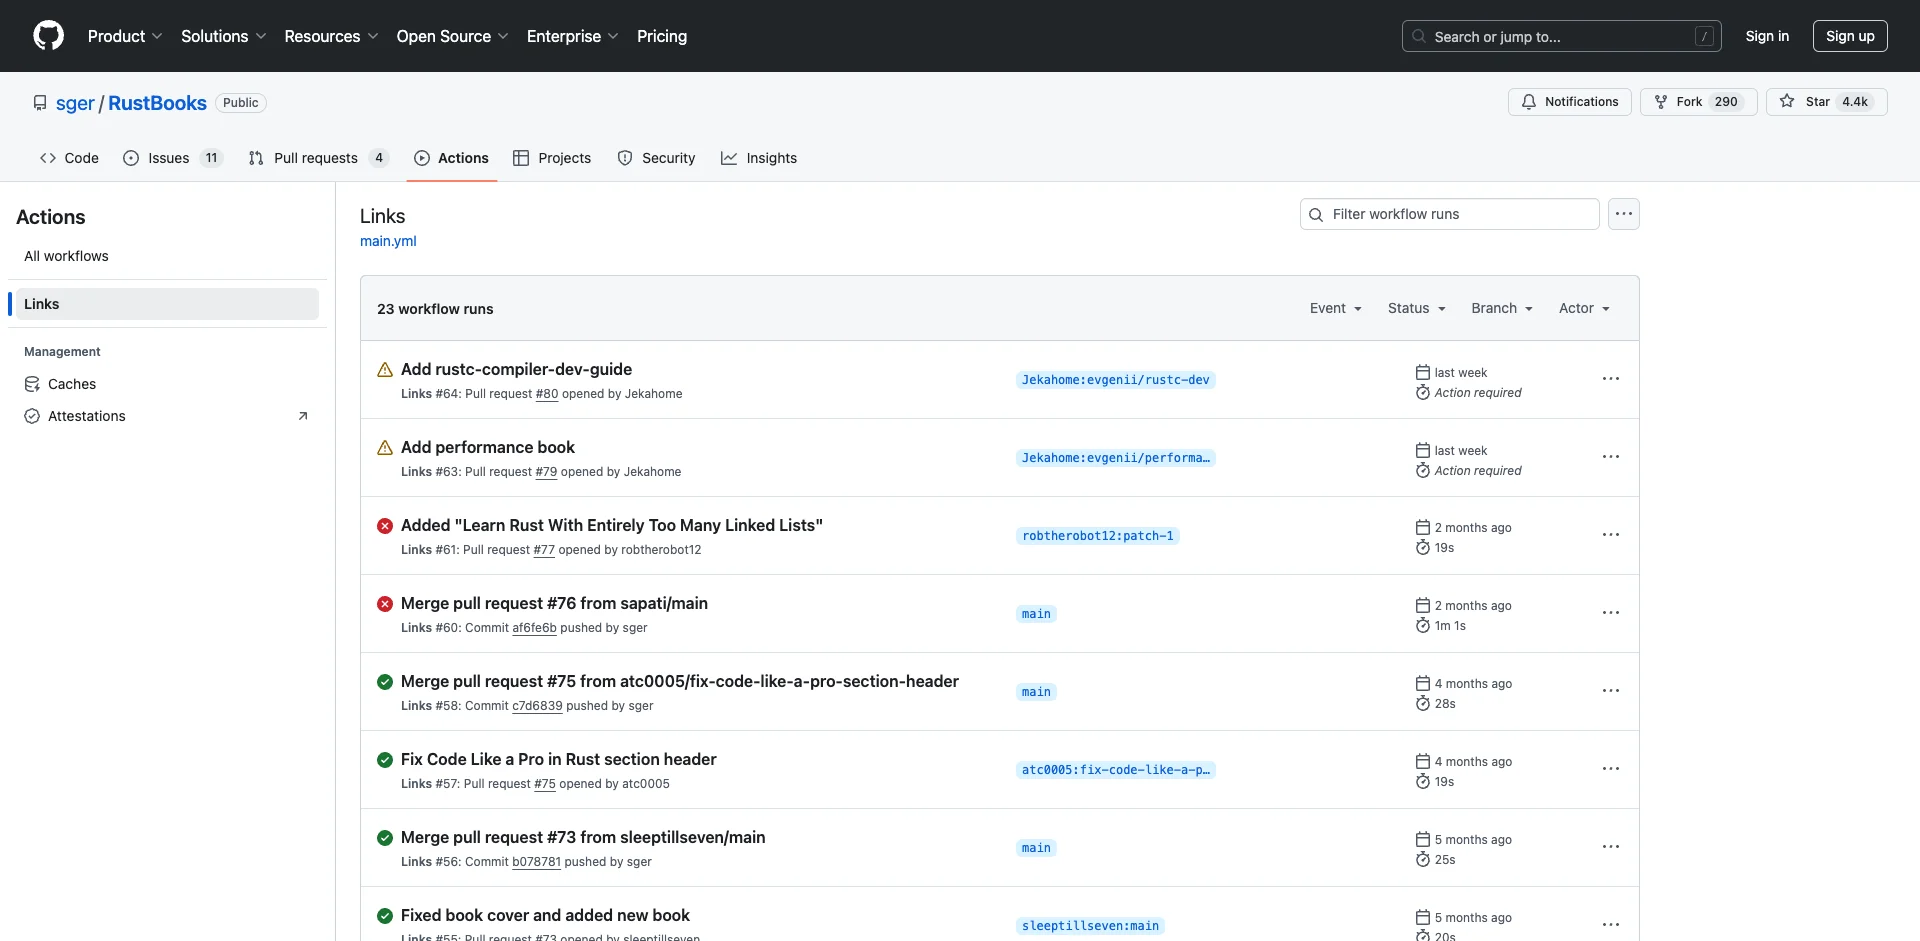Image resolution: width=1920 pixels, height=941 pixels.
Task: Select the Links workflow in sidebar
Action: 167,304
